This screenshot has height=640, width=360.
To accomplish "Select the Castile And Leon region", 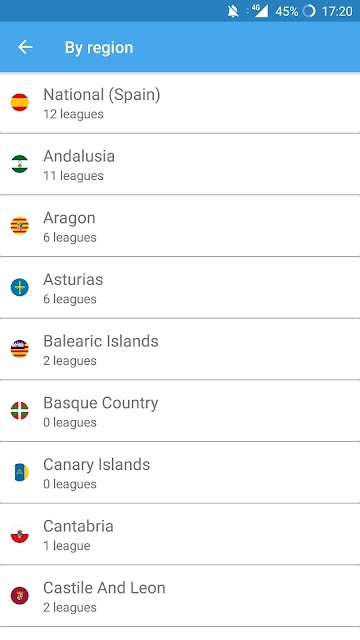I will 180,596.
